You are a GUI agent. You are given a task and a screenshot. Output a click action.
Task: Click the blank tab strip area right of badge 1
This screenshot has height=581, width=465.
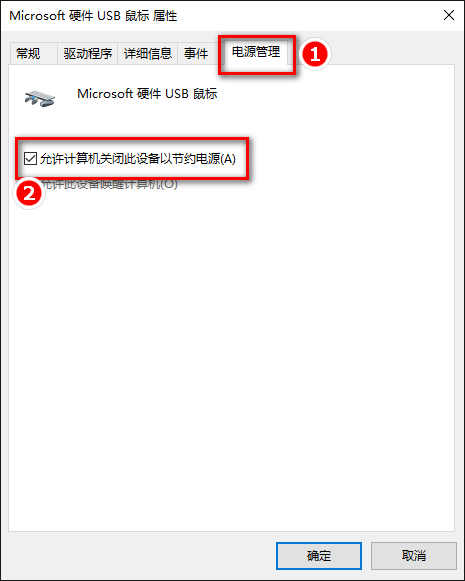click(x=391, y=54)
